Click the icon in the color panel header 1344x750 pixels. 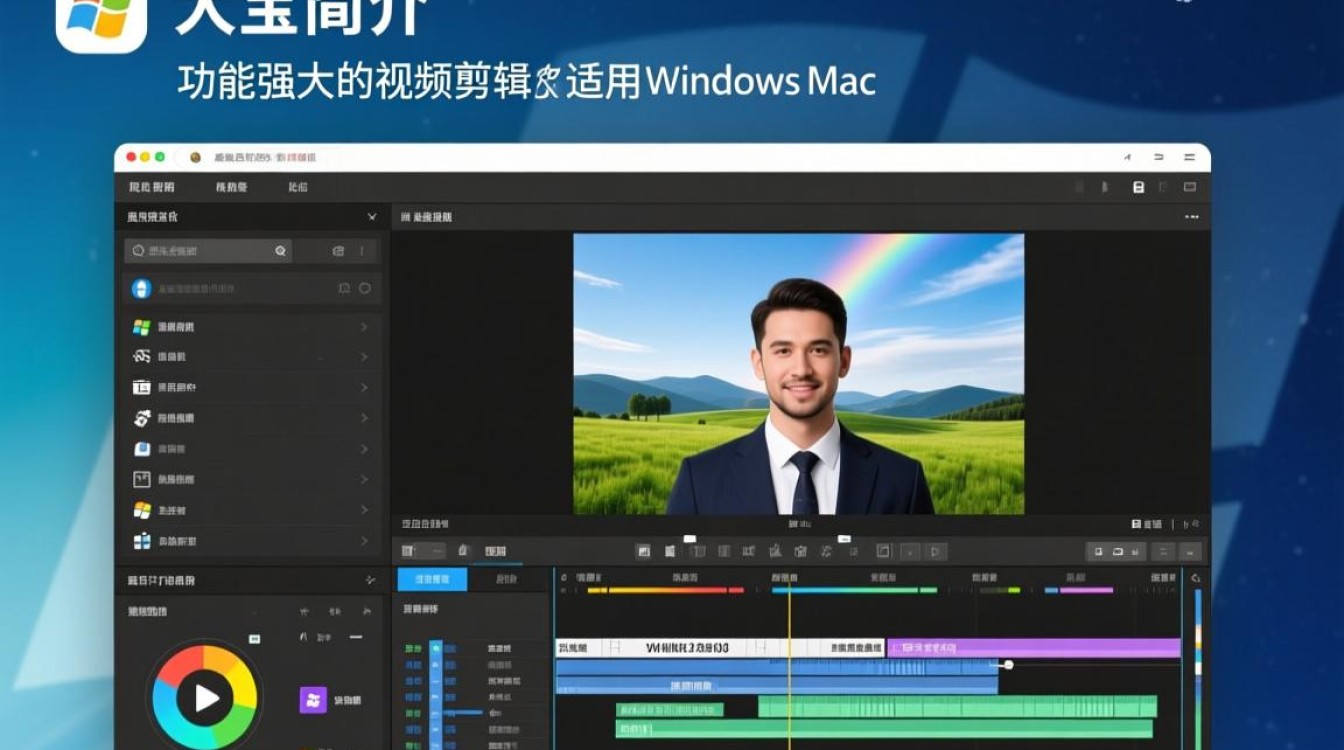(371, 580)
